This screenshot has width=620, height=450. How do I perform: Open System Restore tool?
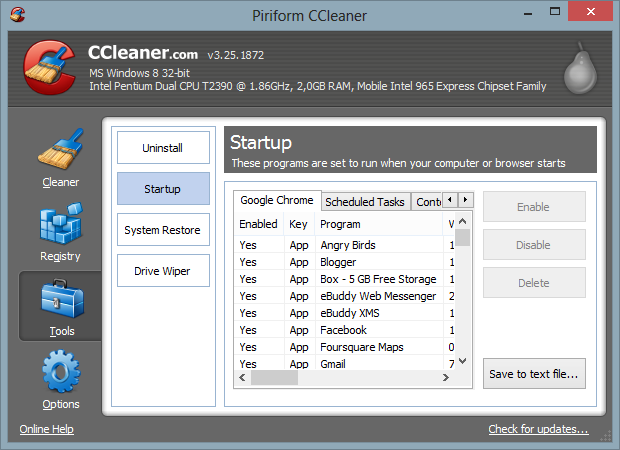[163, 230]
